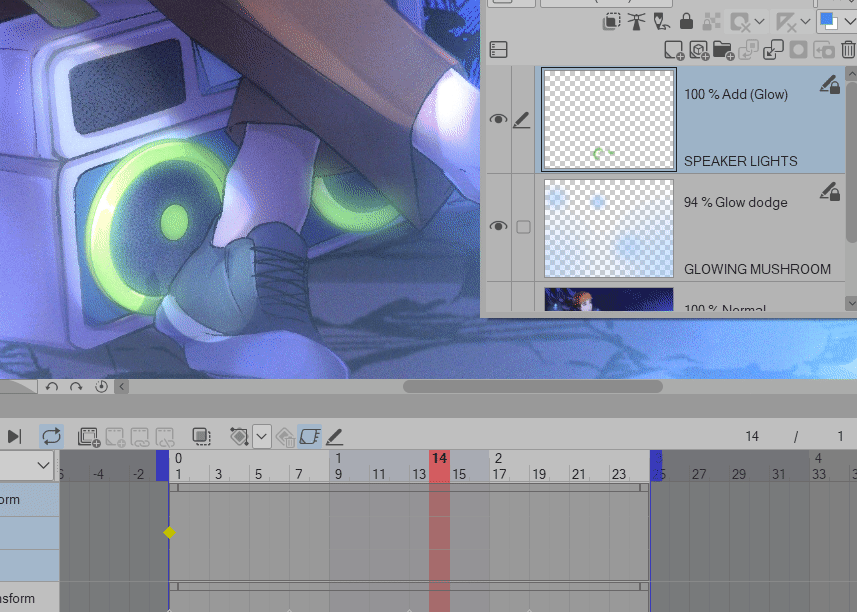Create a new vector layer
Screen dimensions: 857x612
(698, 50)
